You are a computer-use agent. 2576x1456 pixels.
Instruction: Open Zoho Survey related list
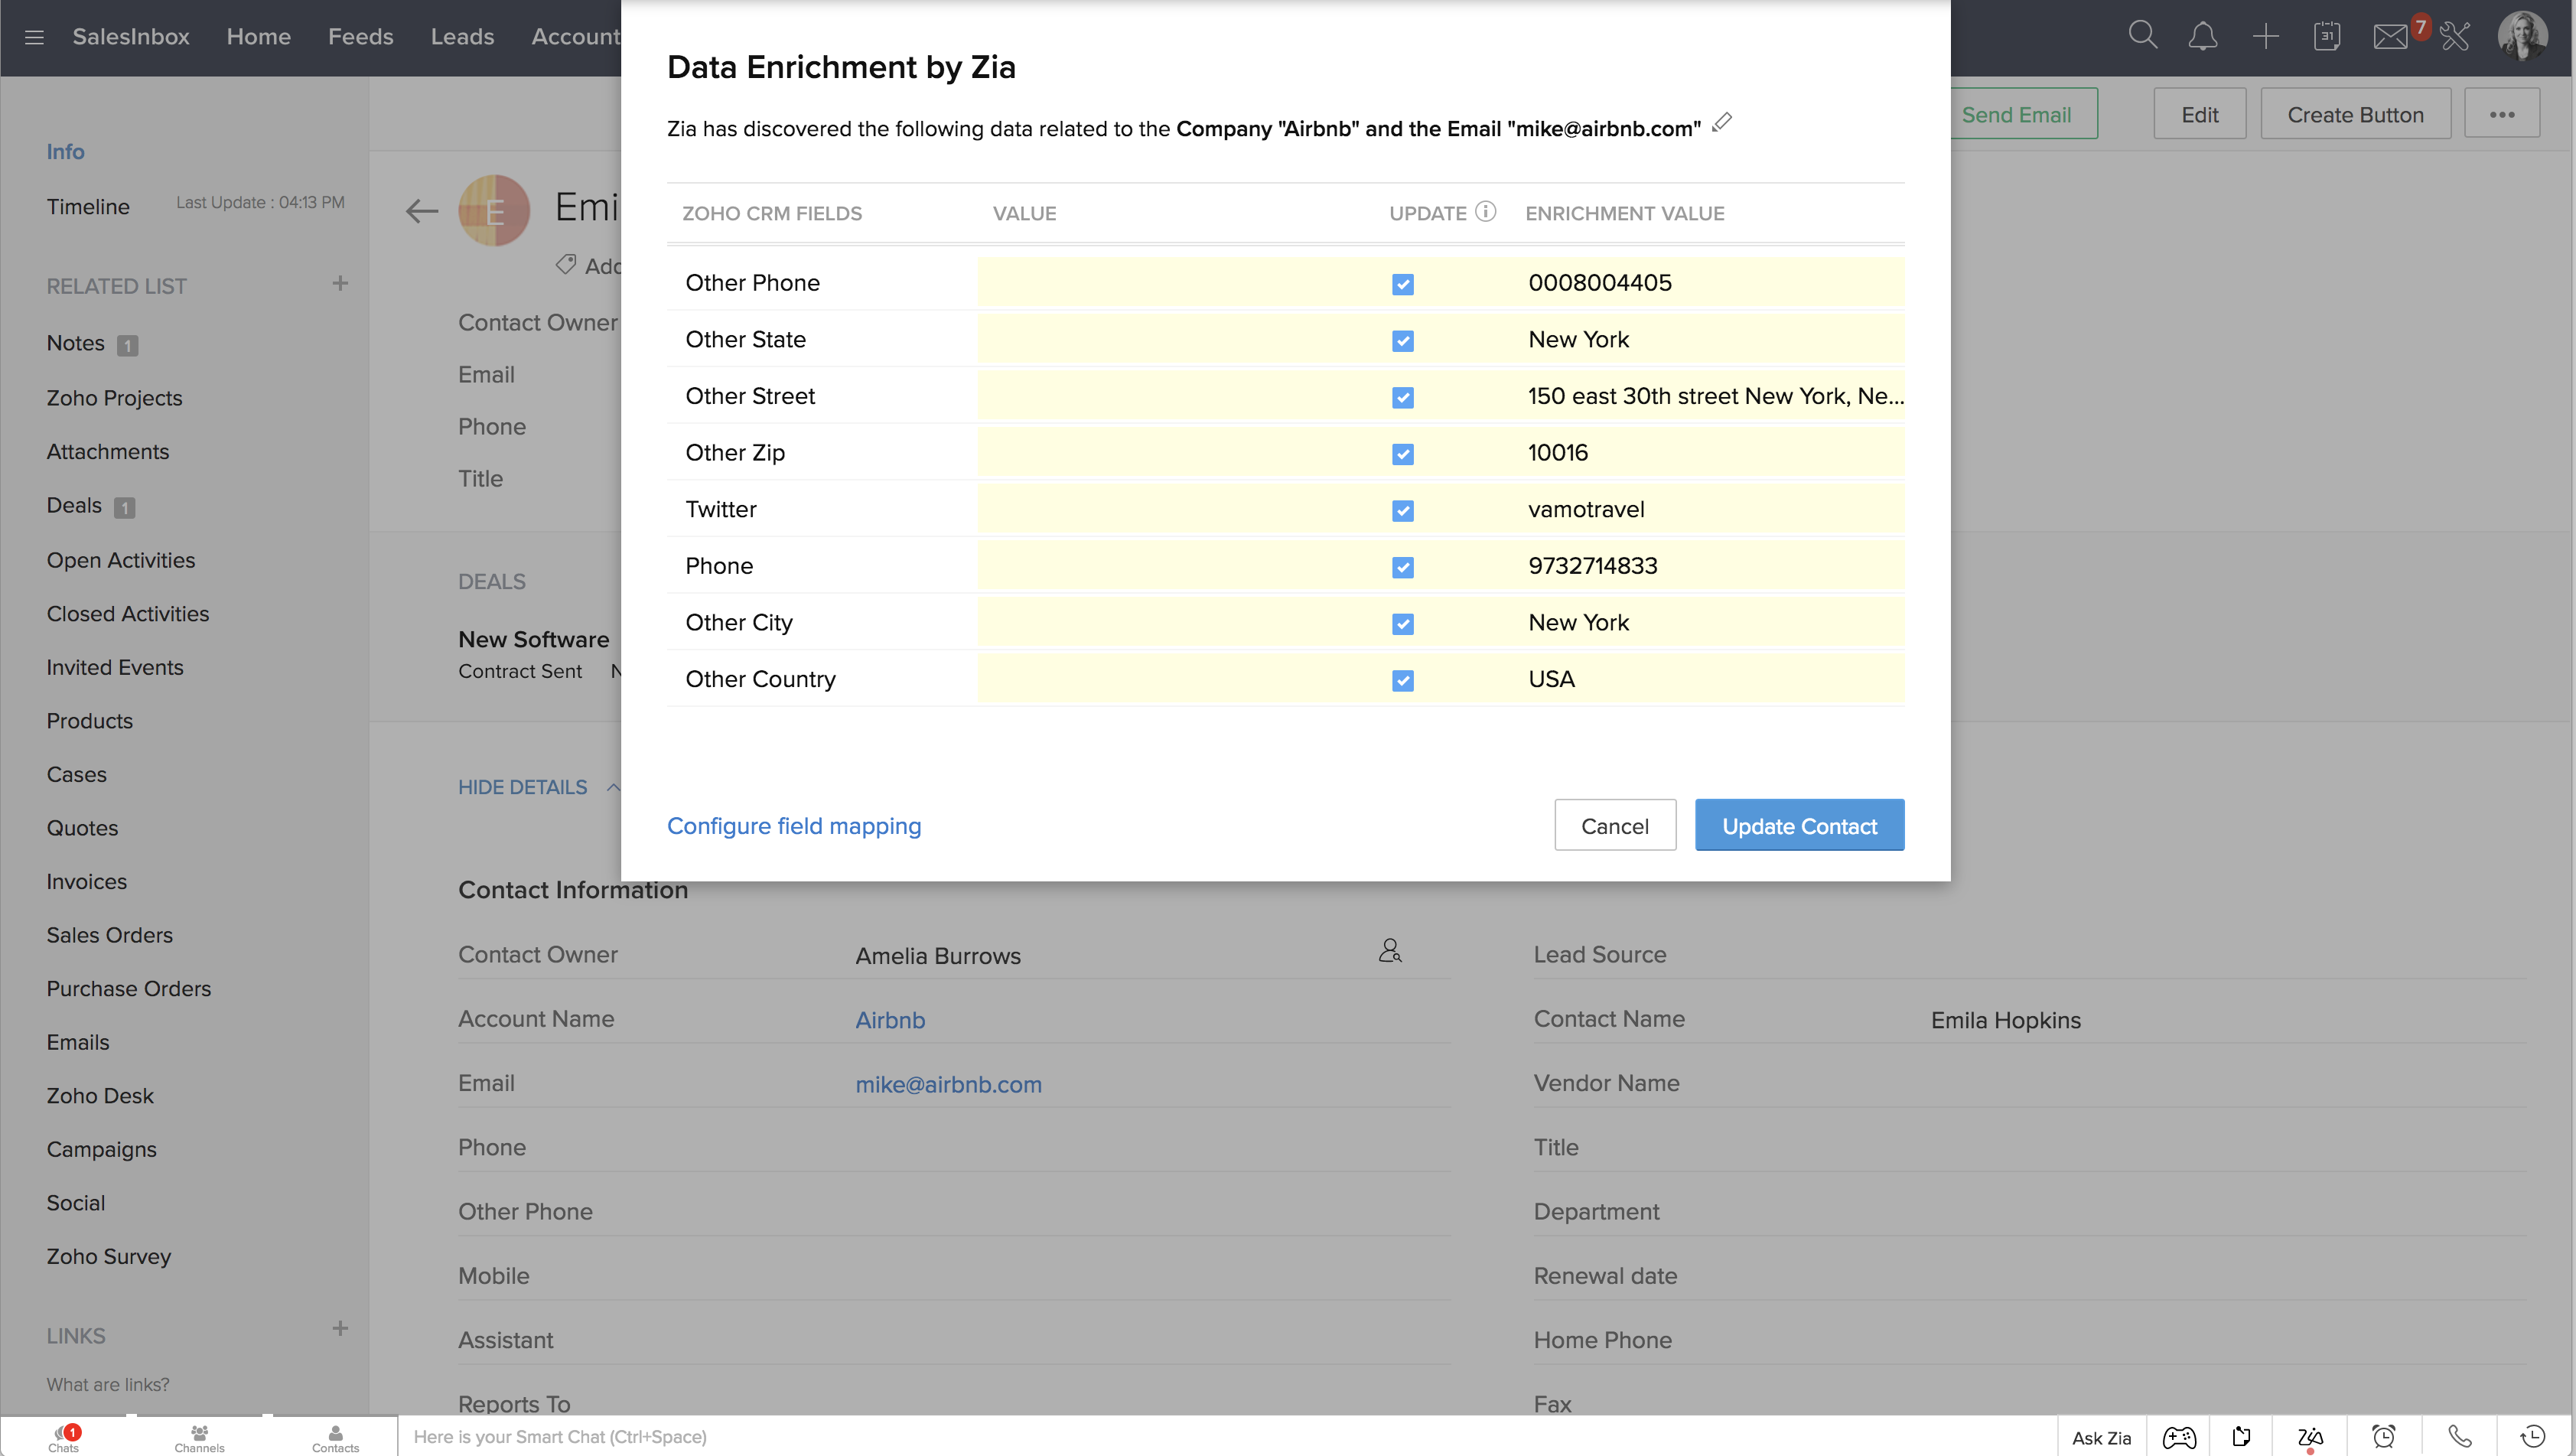[109, 1256]
